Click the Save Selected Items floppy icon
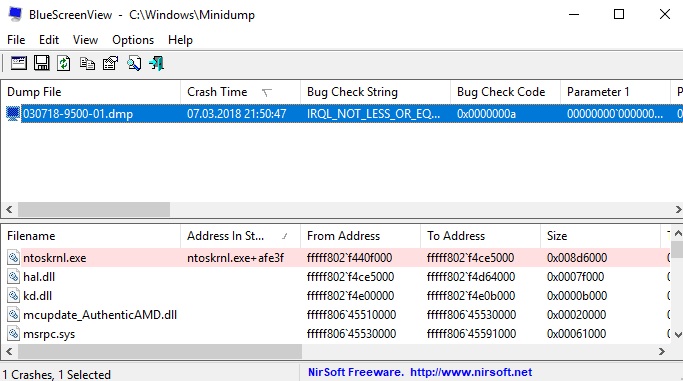Viewport: 683px width, 381px height. [x=42, y=63]
